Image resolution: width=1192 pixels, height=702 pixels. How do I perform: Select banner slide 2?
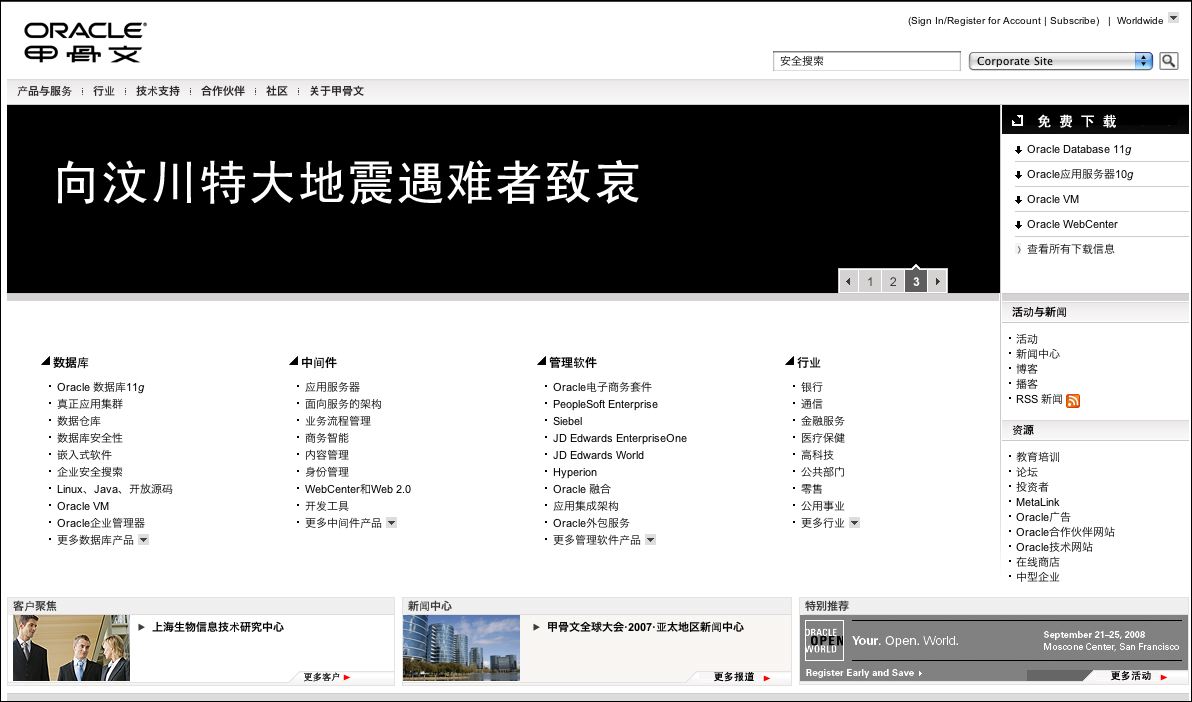pos(893,281)
